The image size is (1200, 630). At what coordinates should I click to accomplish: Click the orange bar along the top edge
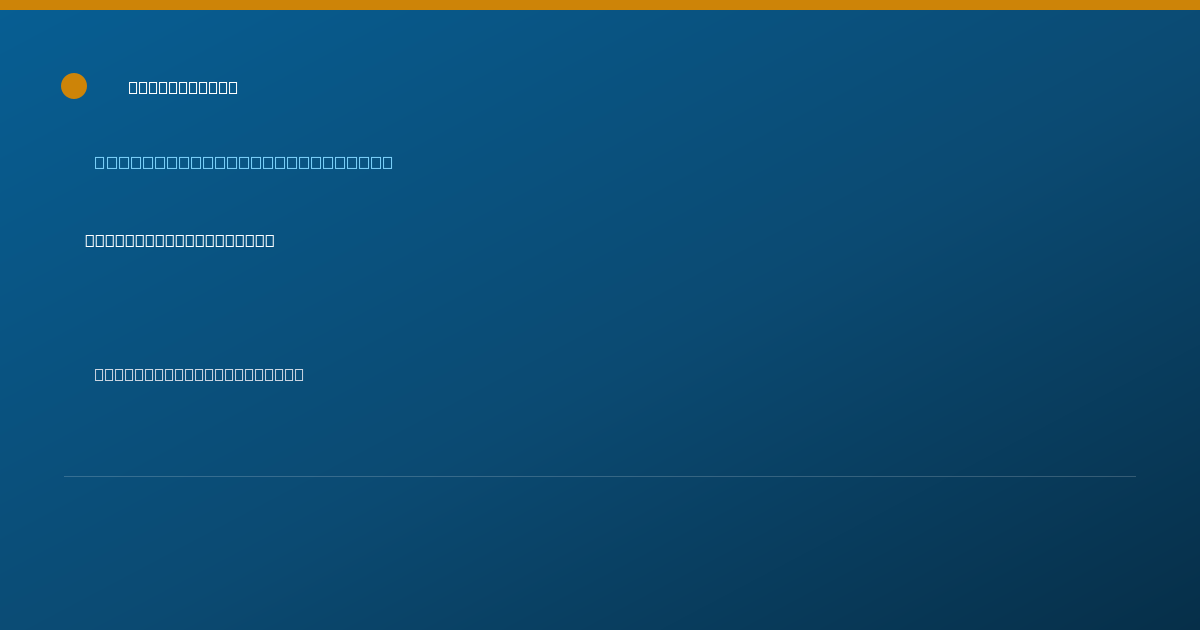coord(600,5)
